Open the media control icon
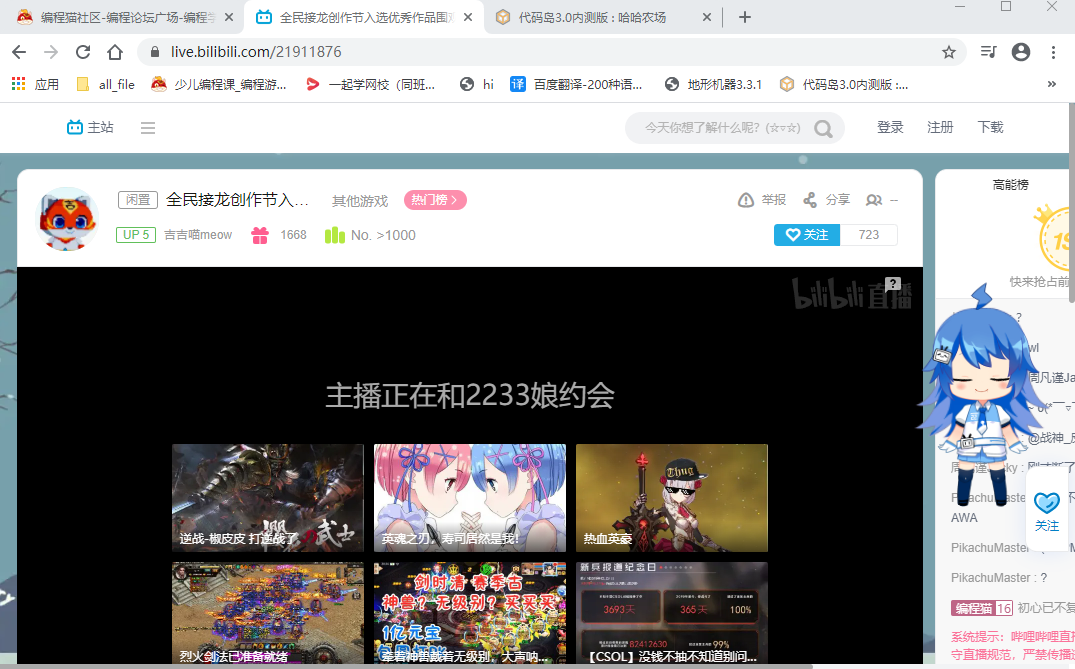This screenshot has width=1075, height=669. (x=988, y=52)
